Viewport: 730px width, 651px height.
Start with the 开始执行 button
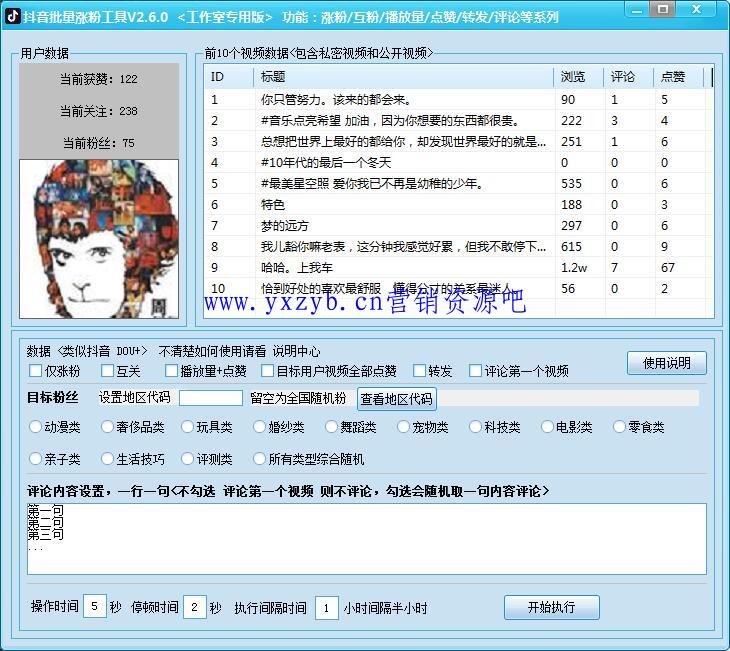pyautogui.click(x=552, y=607)
